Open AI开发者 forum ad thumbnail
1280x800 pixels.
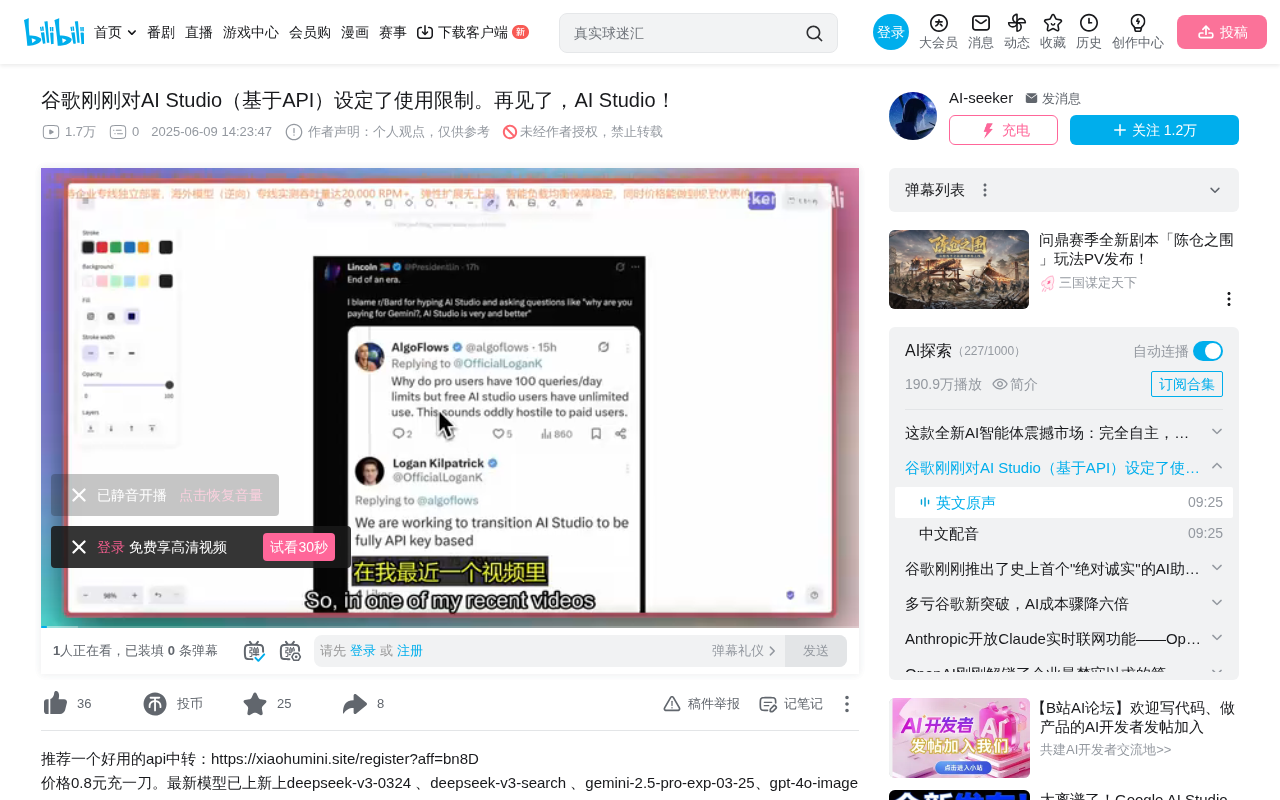960,738
